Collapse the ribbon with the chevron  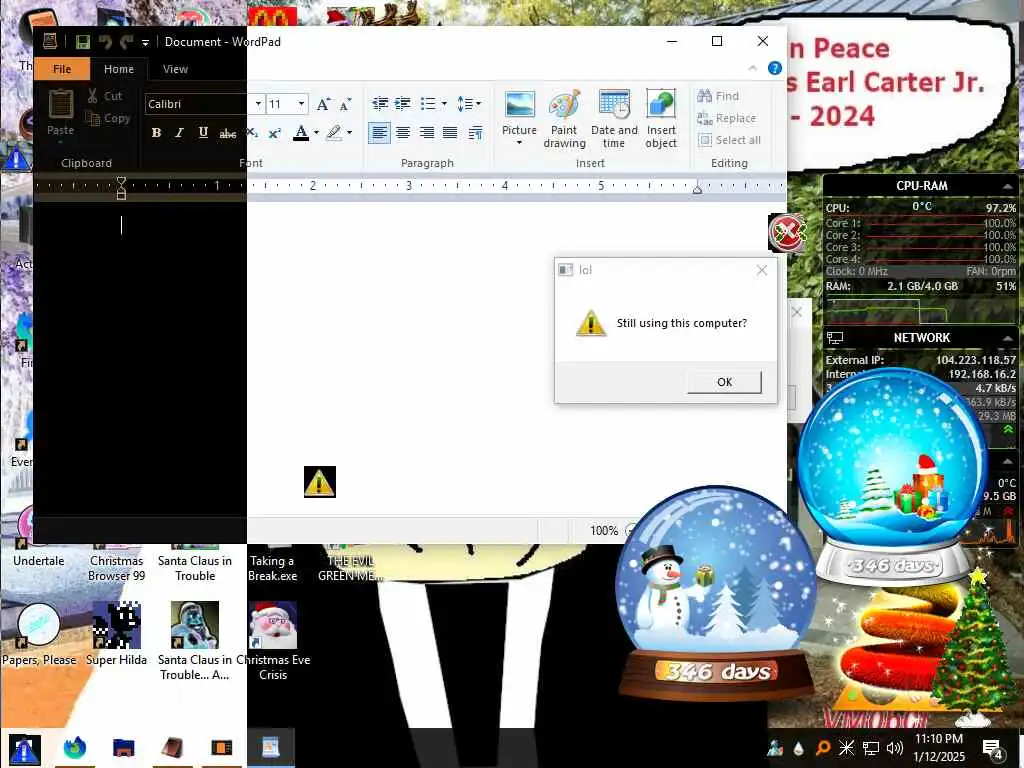752,68
